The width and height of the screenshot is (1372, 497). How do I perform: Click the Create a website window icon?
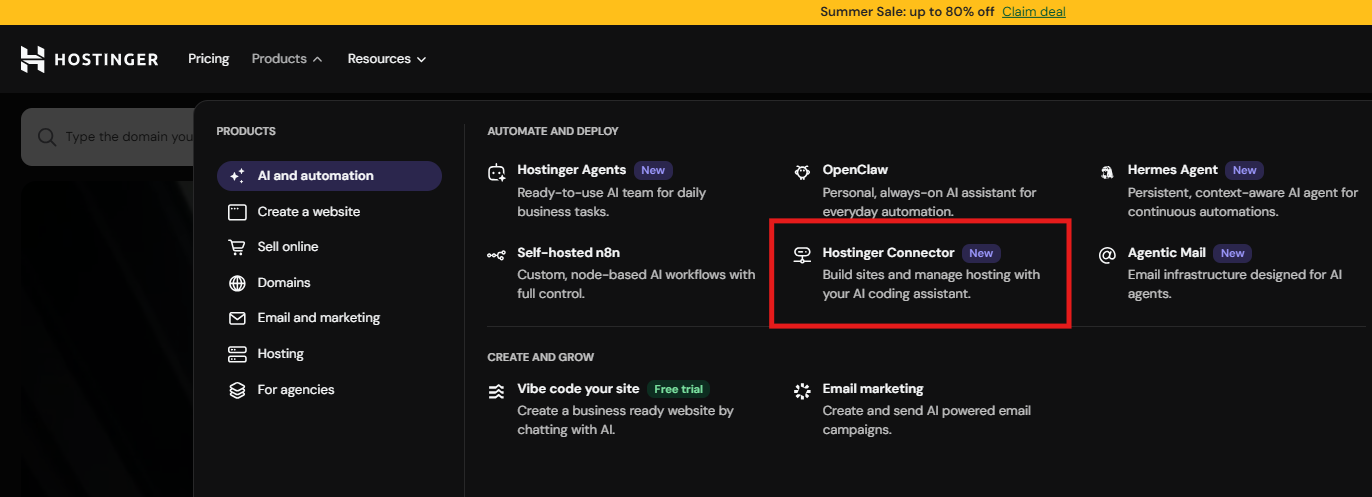[237, 212]
